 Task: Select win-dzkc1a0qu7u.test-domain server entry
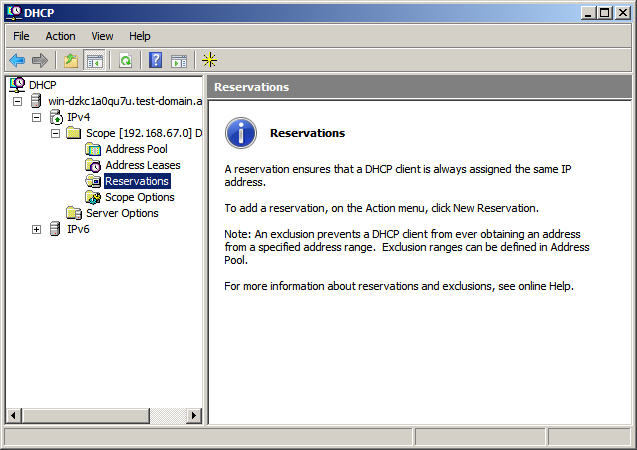125,101
